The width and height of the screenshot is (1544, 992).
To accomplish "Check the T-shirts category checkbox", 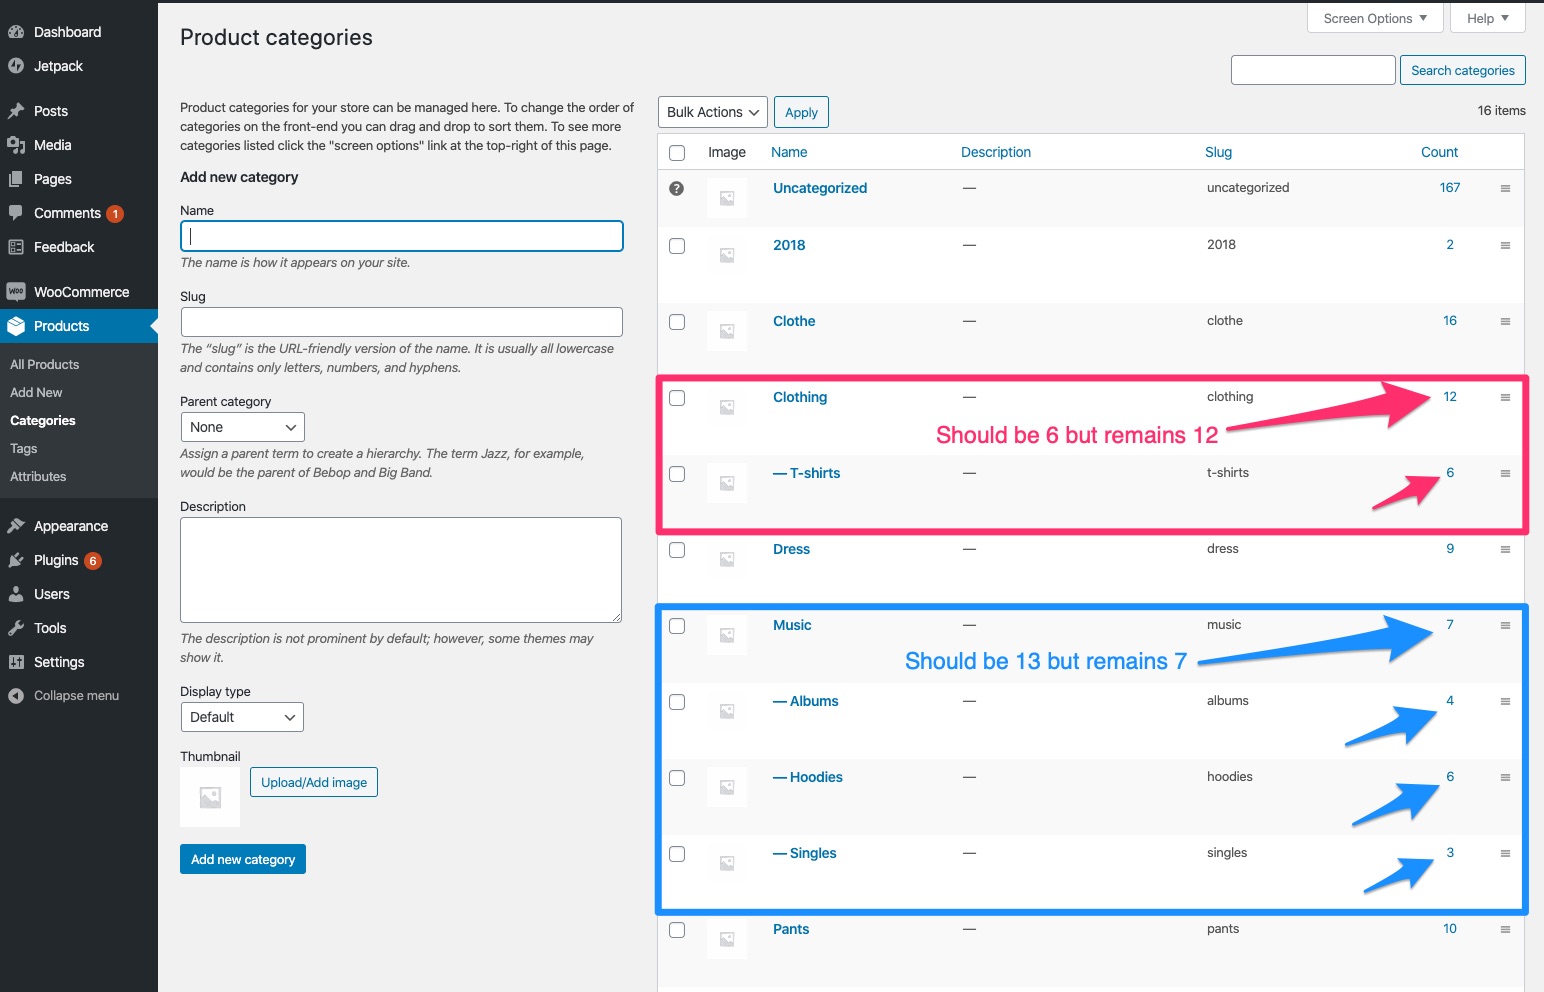I will [x=677, y=474].
